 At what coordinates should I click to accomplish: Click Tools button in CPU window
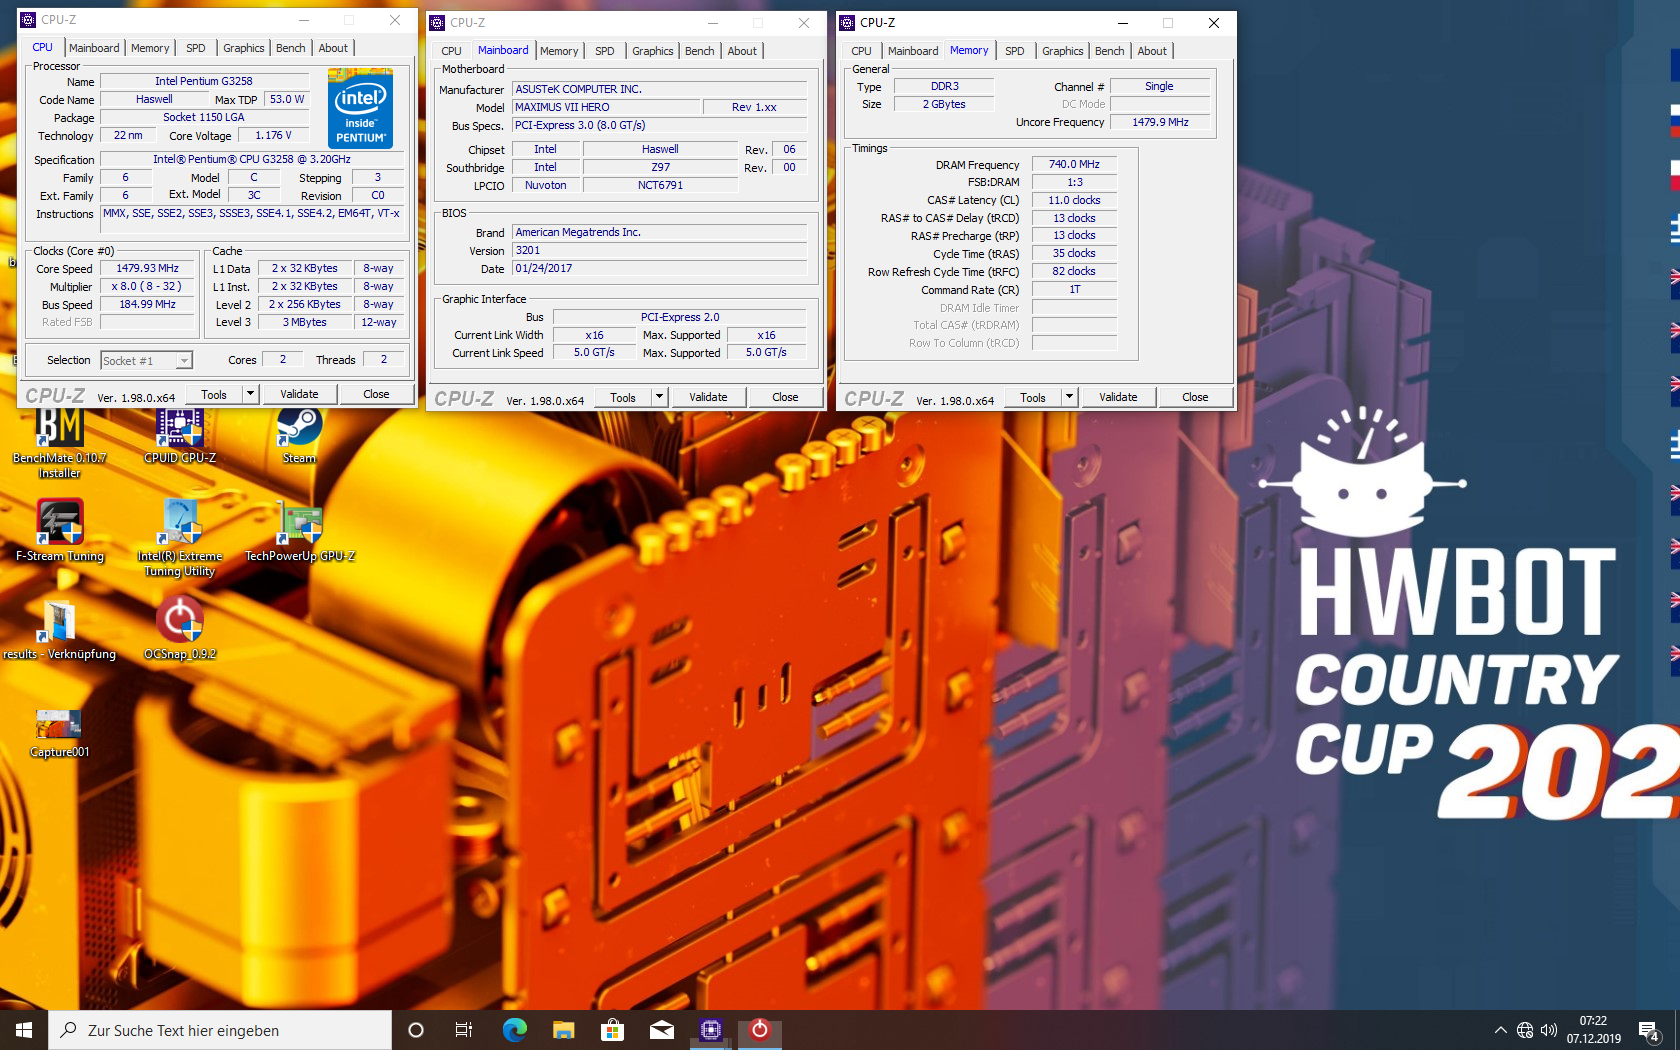214,394
